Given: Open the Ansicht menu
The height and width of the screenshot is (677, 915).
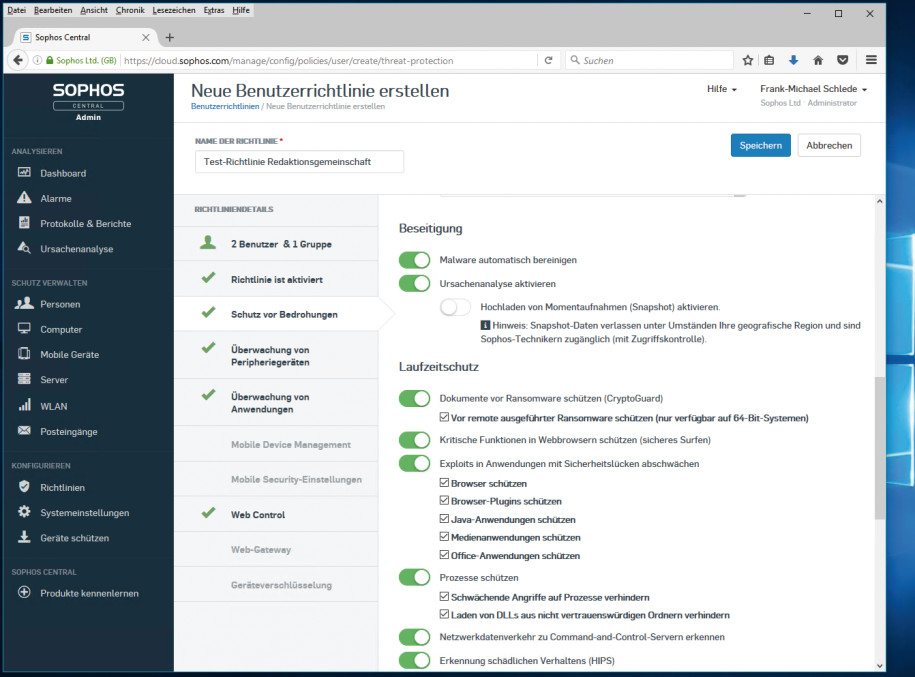Looking at the screenshot, I should [94, 10].
